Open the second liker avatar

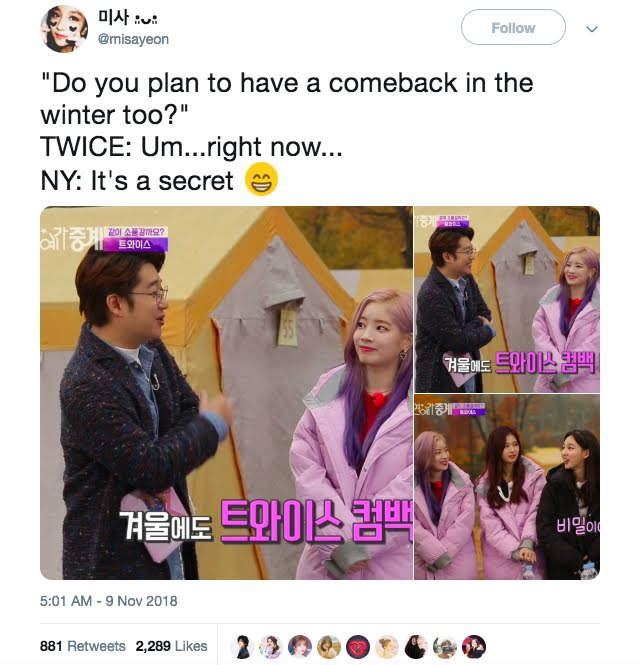tap(271, 647)
